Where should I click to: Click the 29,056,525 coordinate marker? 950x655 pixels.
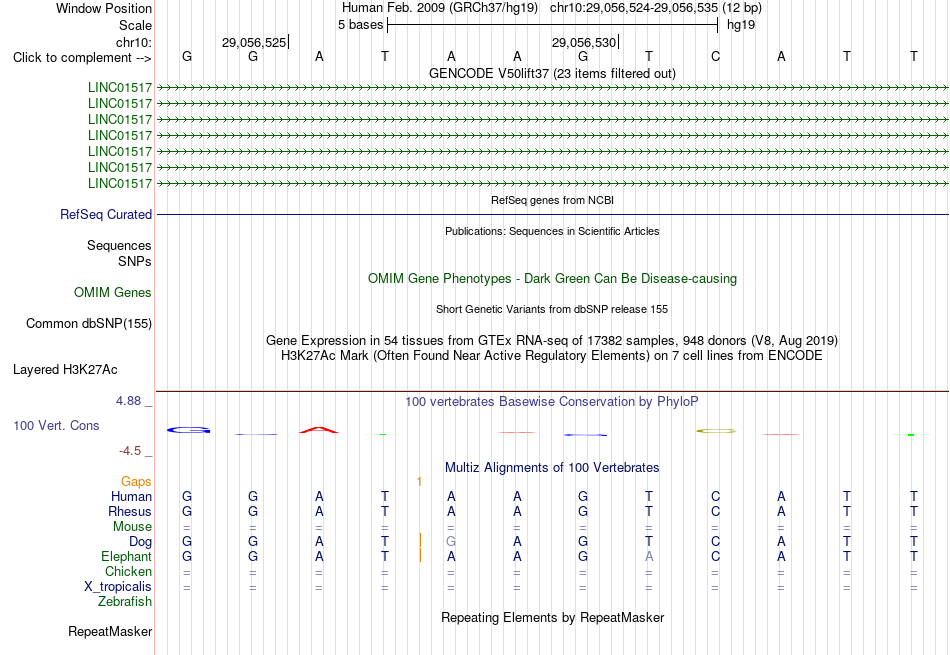254,42
